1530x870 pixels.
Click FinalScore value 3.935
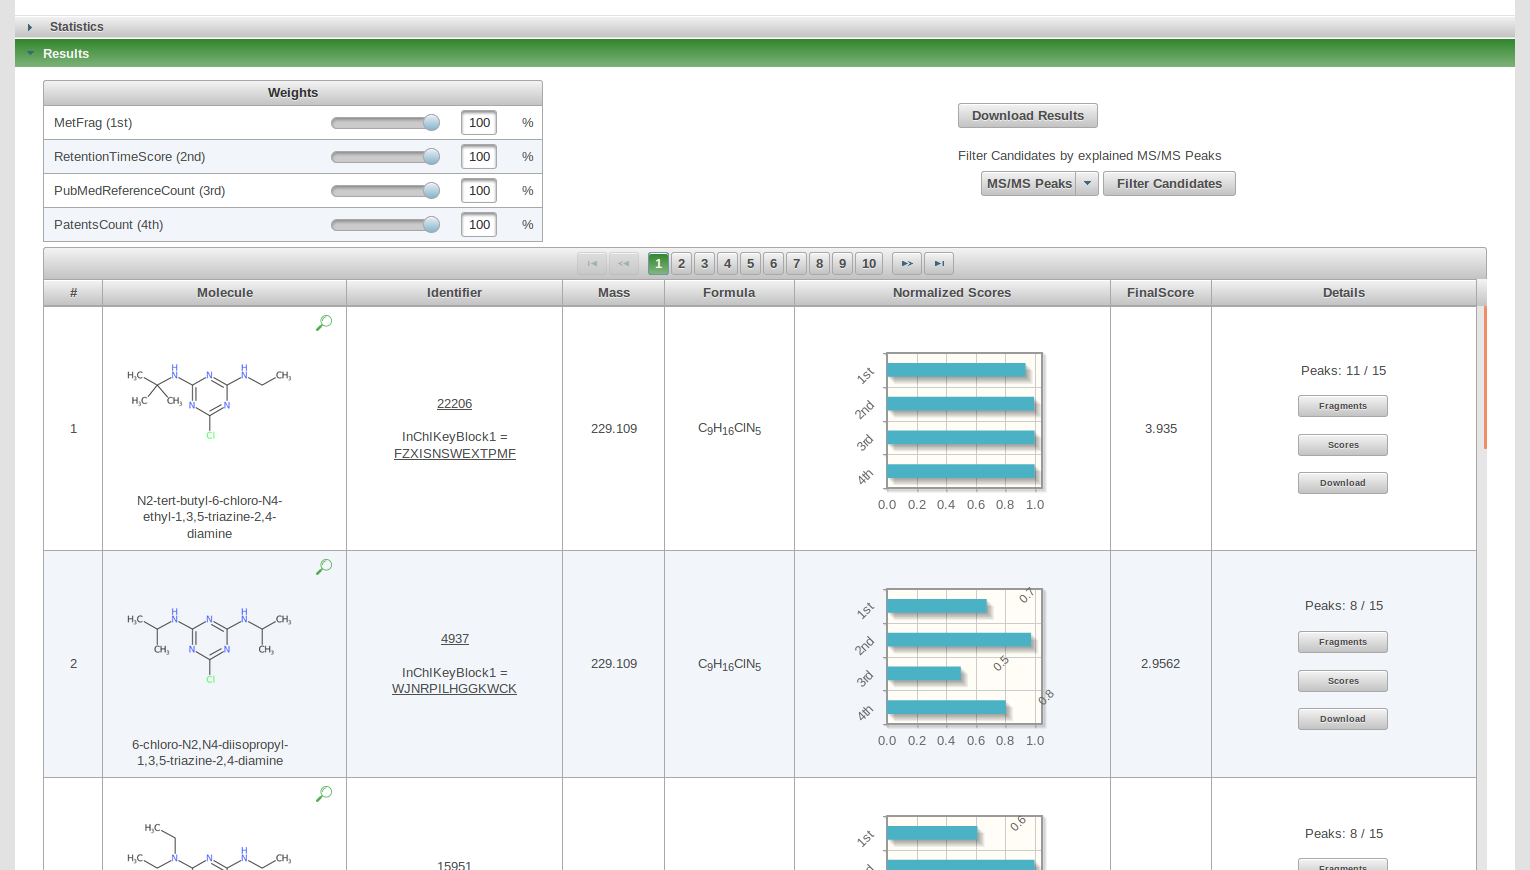(x=1161, y=429)
